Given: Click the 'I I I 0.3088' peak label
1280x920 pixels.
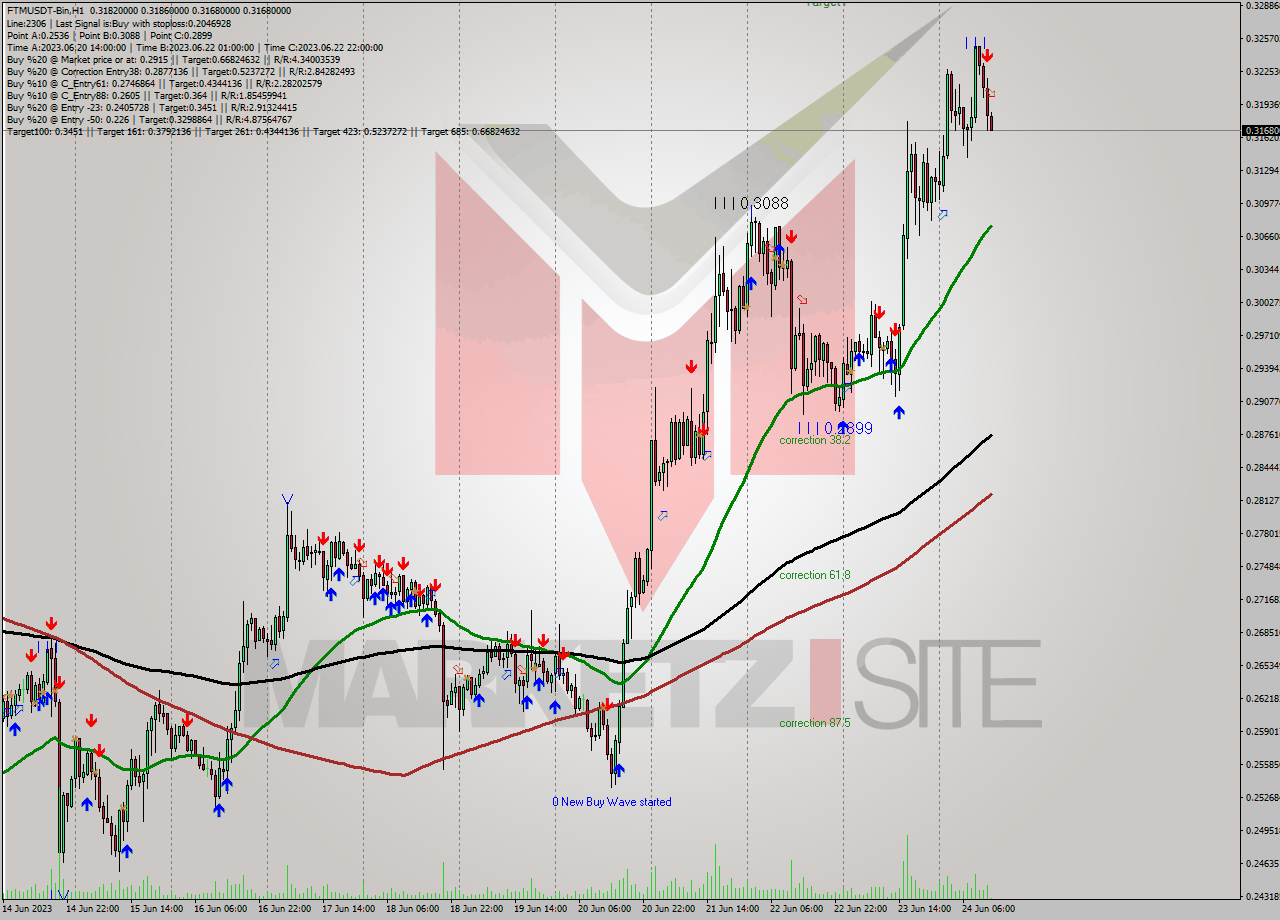Looking at the screenshot, I should pos(751,203).
